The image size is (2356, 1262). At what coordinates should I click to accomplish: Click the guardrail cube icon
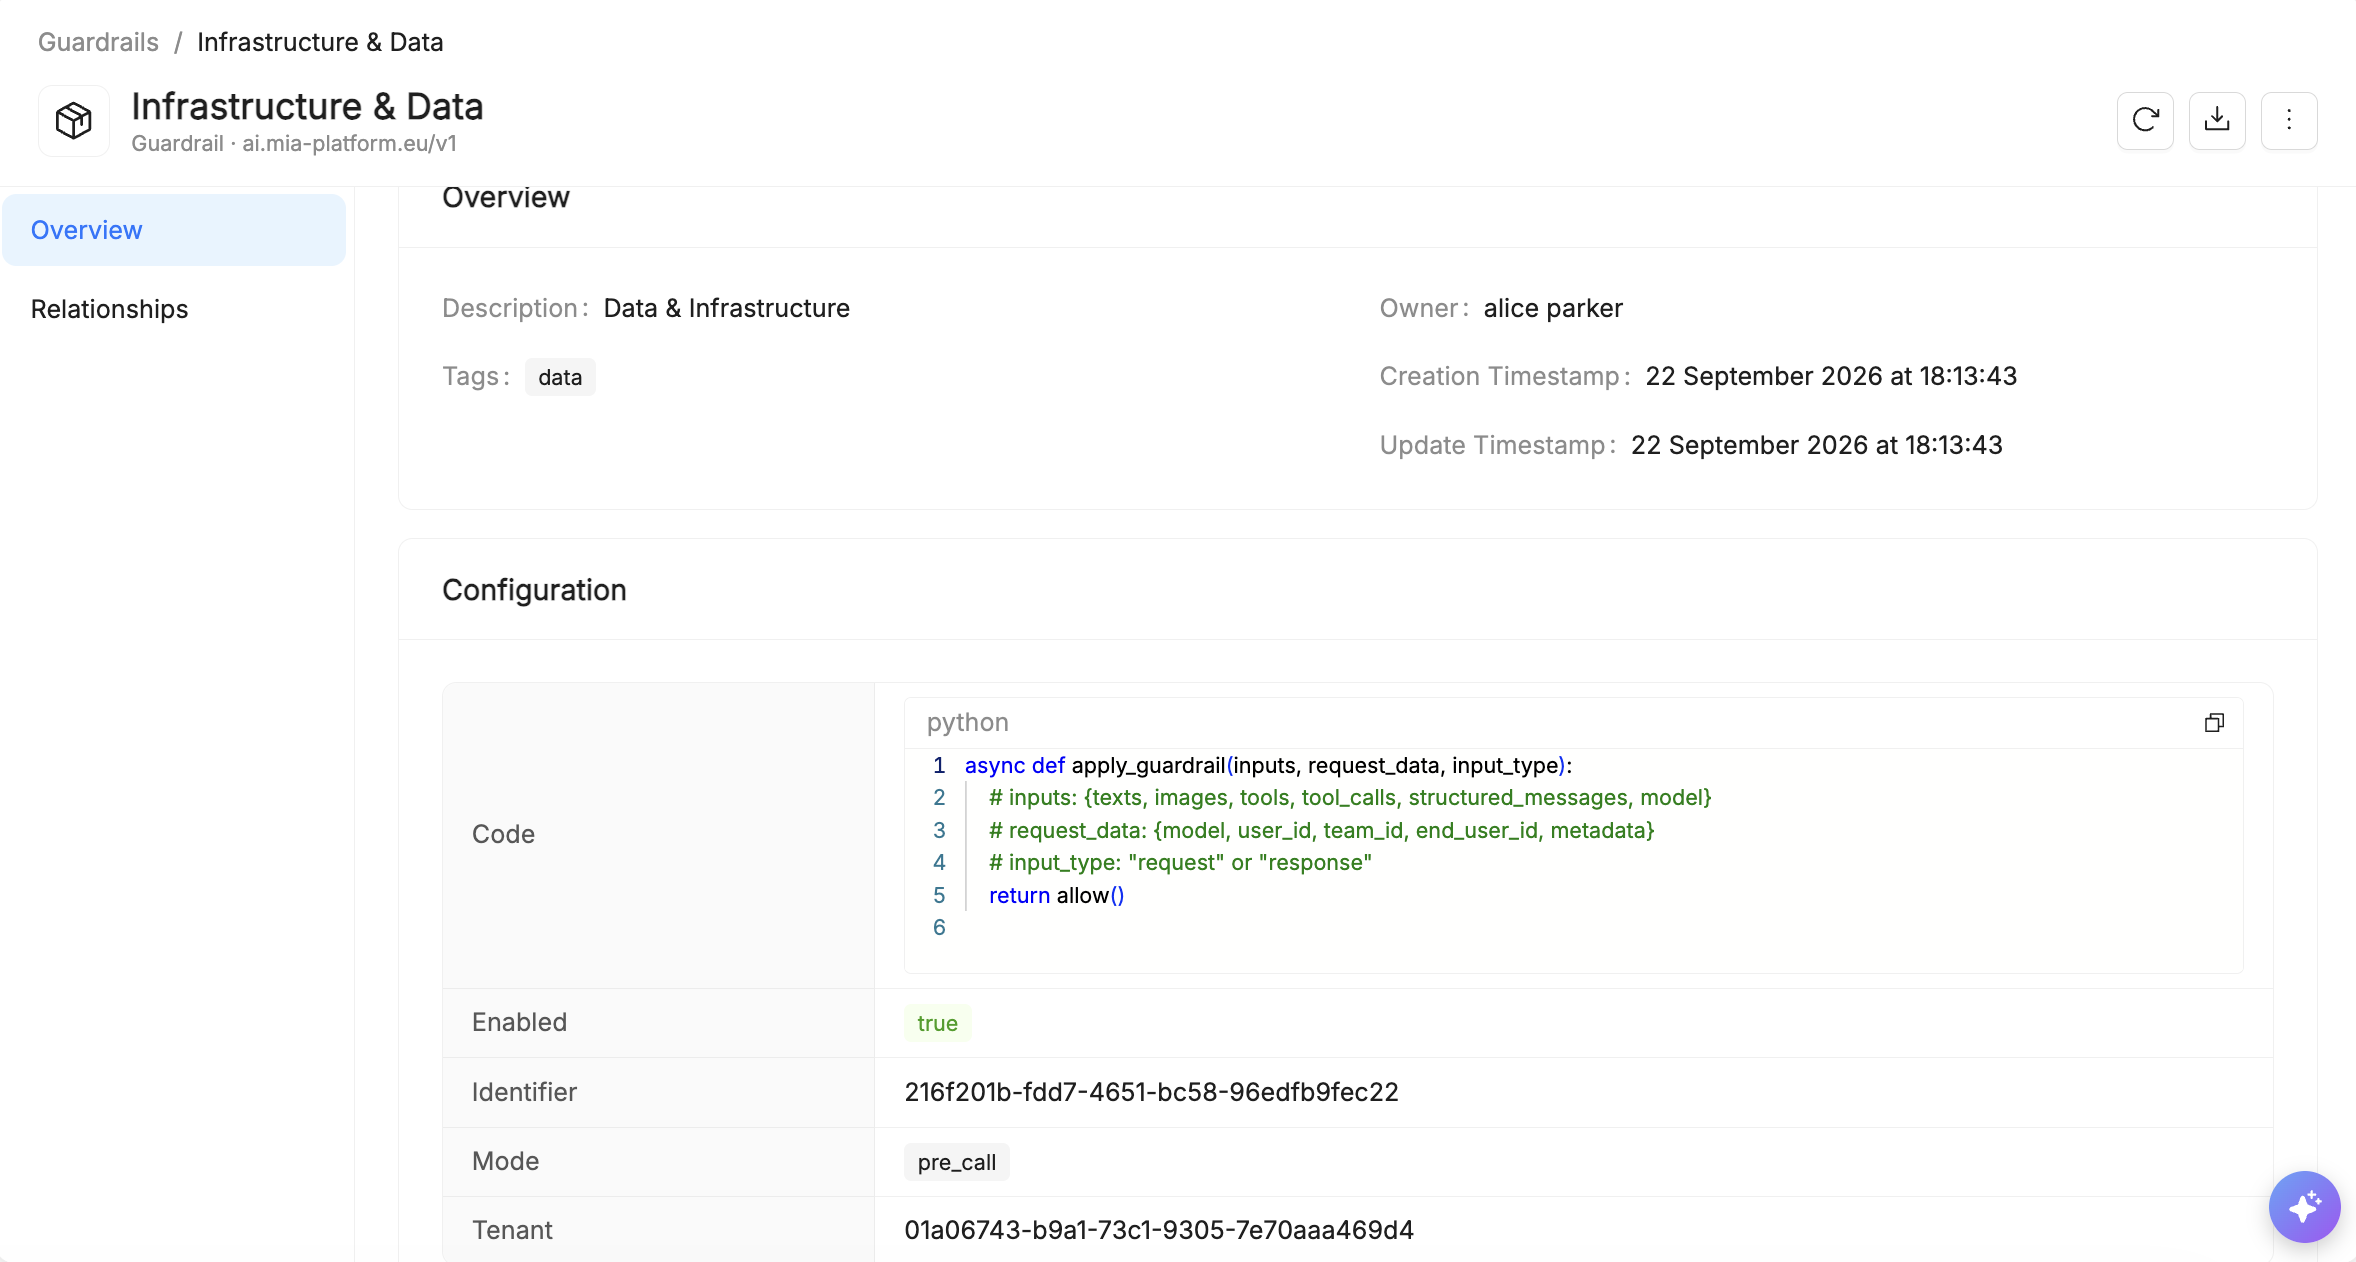[x=74, y=120]
